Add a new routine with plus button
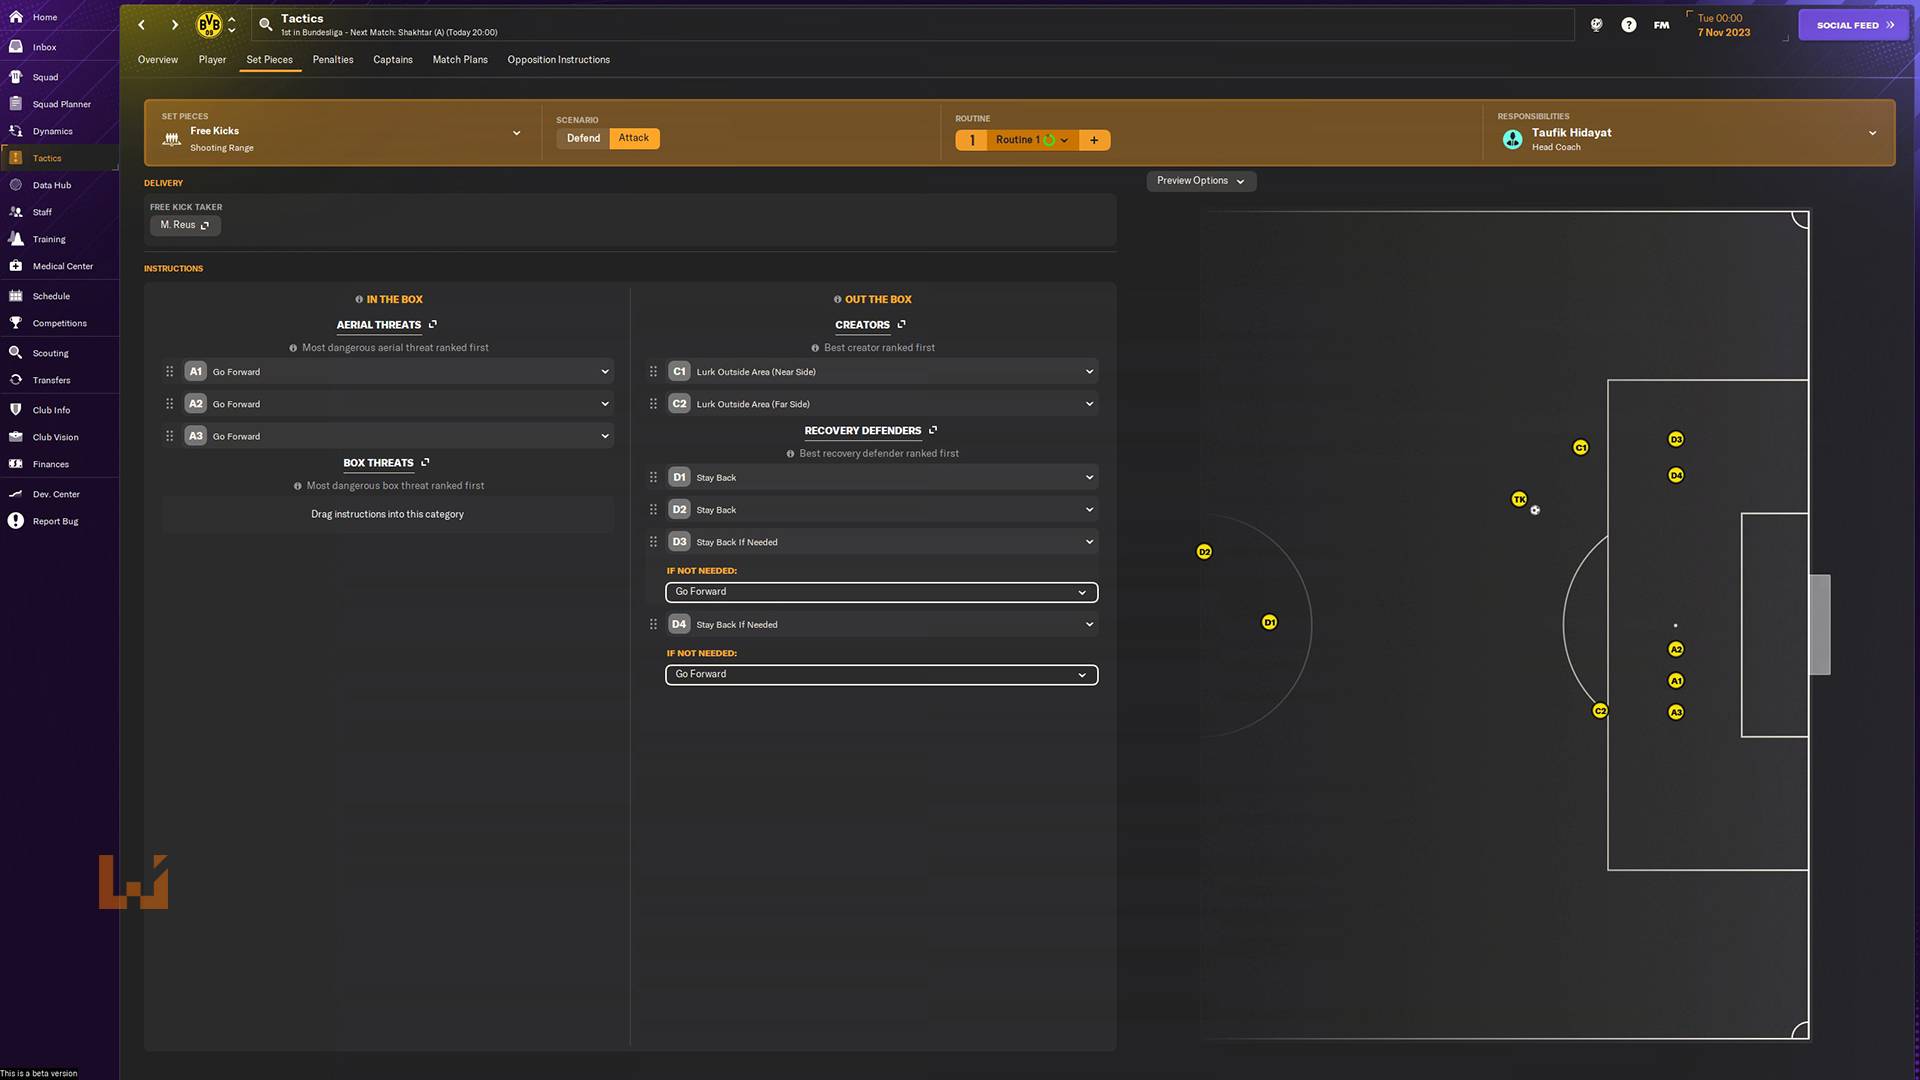Image resolution: width=1920 pixels, height=1080 pixels. click(x=1094, y=140)
